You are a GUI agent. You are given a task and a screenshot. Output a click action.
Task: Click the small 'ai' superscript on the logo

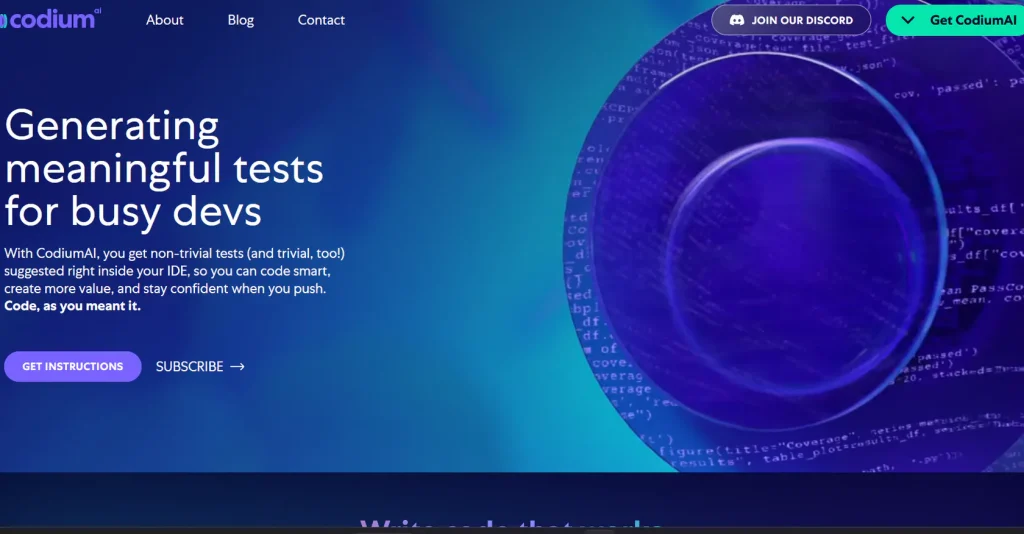96,9
